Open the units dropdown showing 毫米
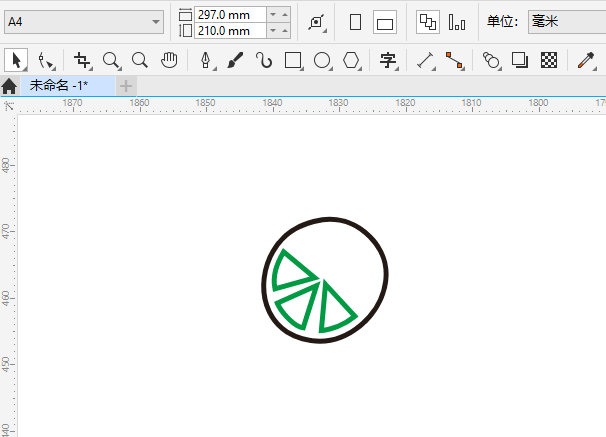Image resolution: width=606 pixels, height=437 pixels. pos(567,22)
